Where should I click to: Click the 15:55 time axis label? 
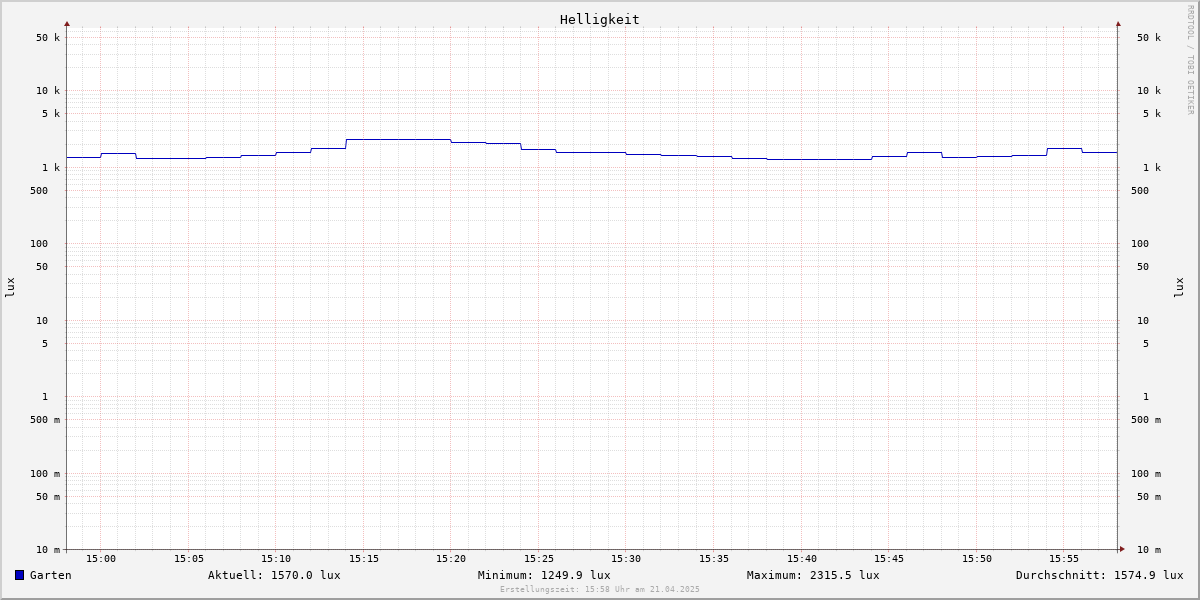pos(1064,559)
